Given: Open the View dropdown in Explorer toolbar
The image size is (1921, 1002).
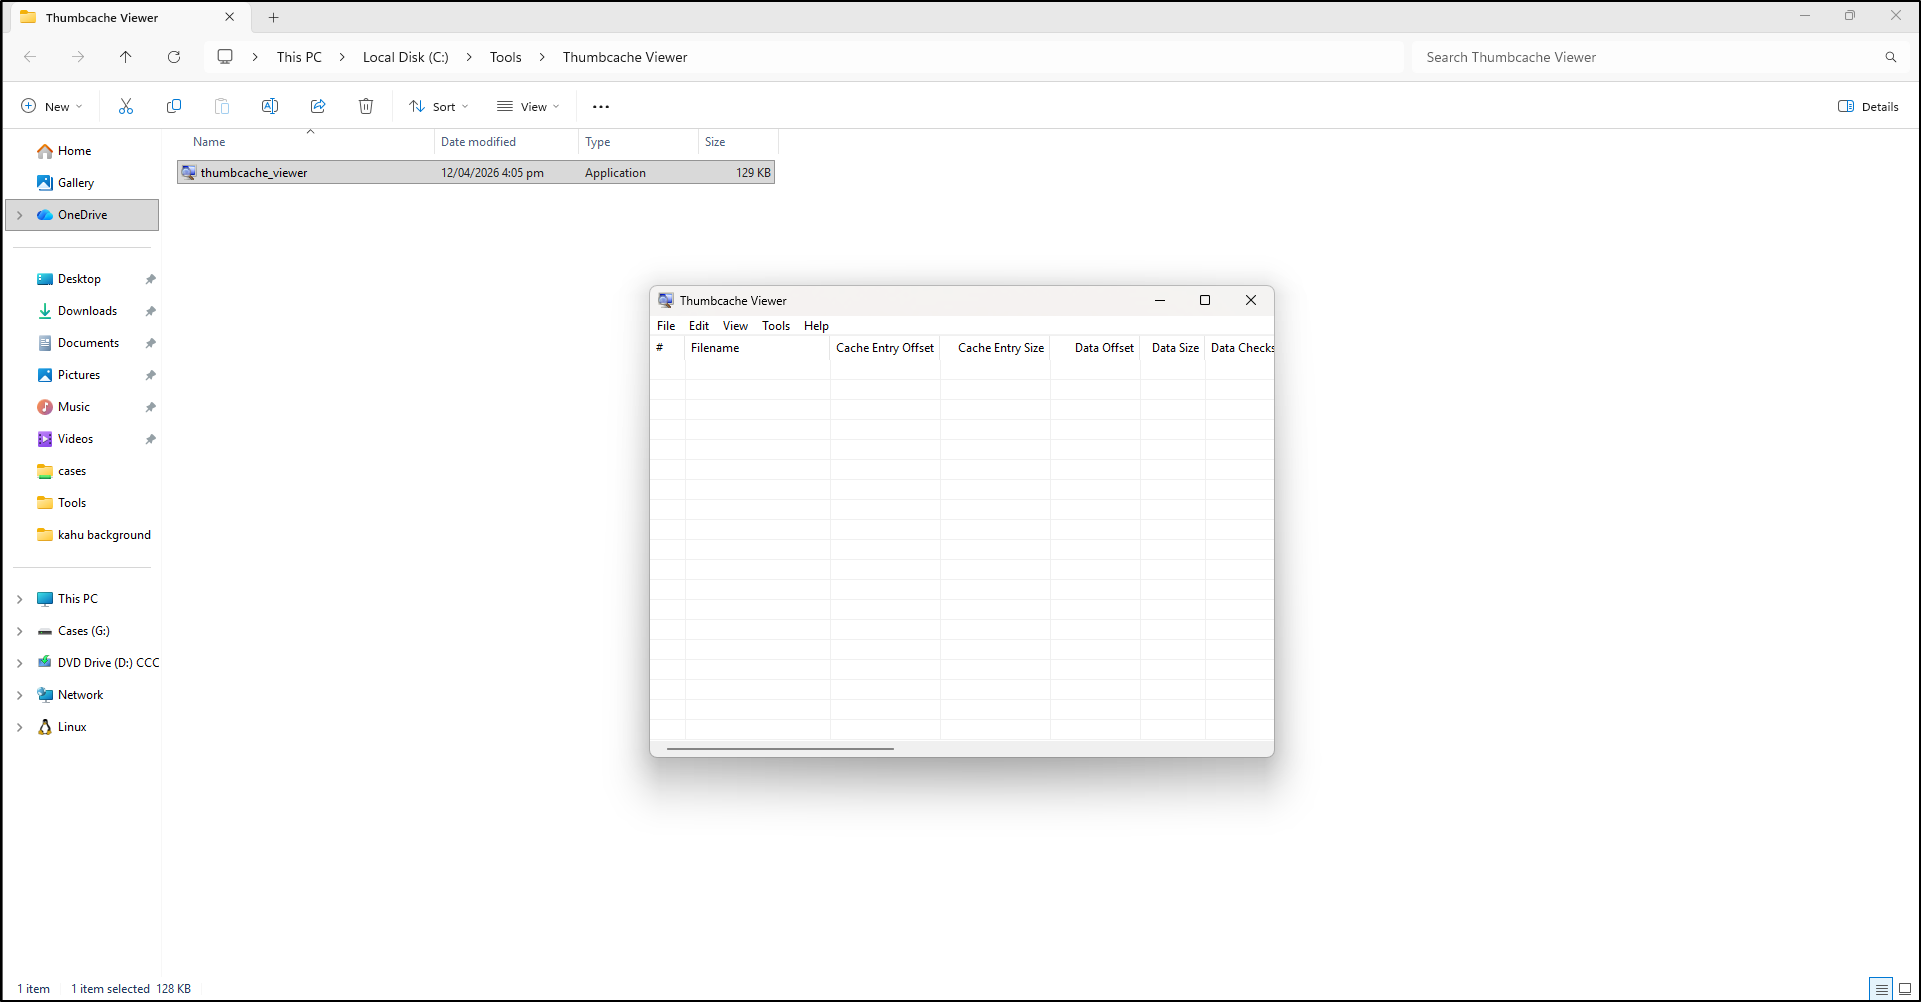Looking at the screenshot, I should pyautogui.click(x=529, y=106).
